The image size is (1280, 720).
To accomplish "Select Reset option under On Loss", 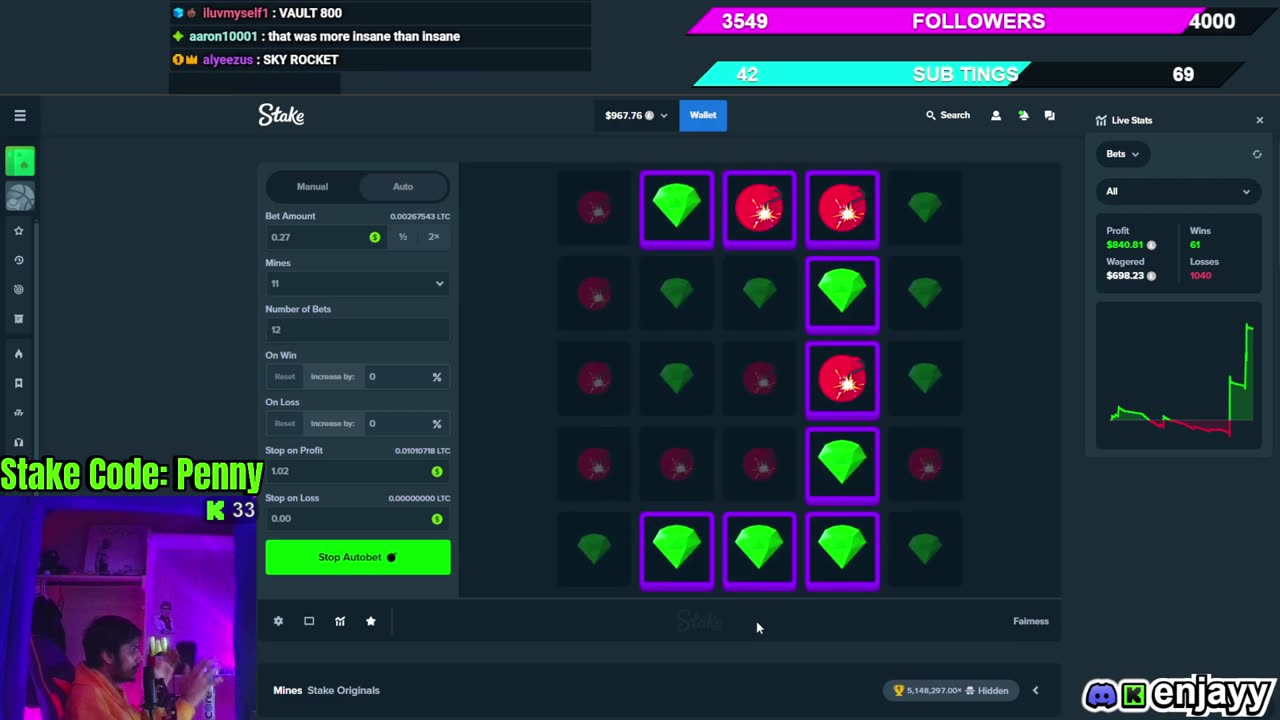I will pos(285,424).
